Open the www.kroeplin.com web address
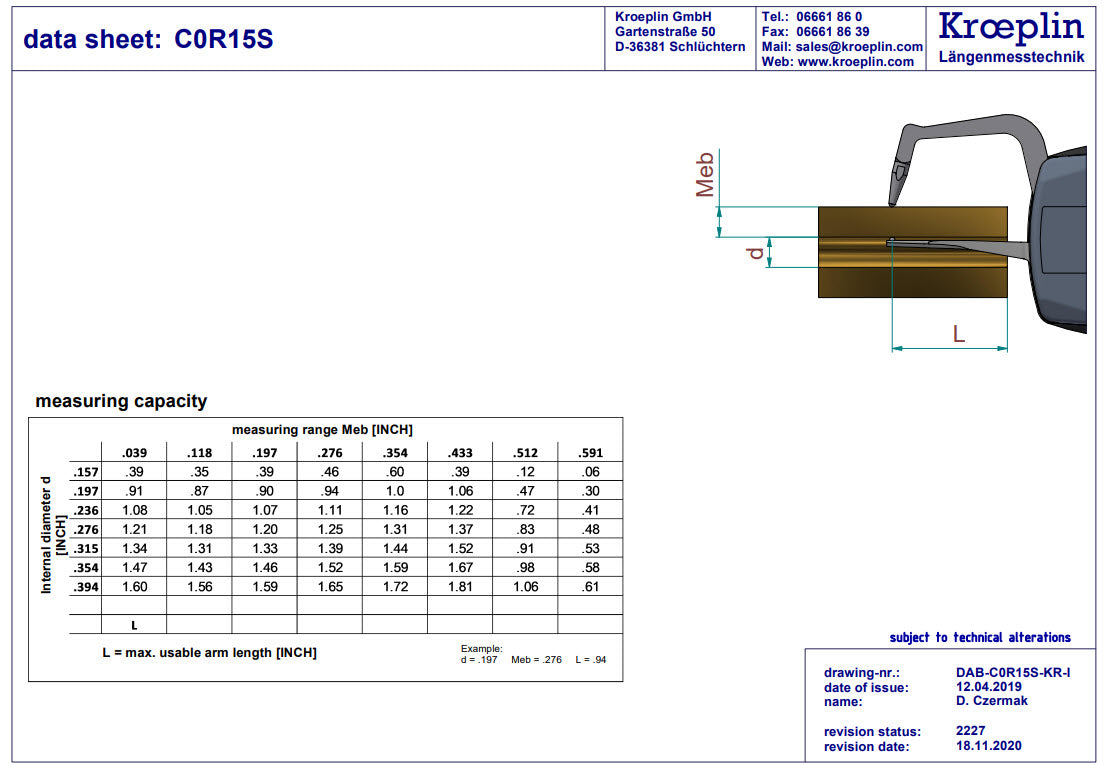 click(x=855, y=62)
